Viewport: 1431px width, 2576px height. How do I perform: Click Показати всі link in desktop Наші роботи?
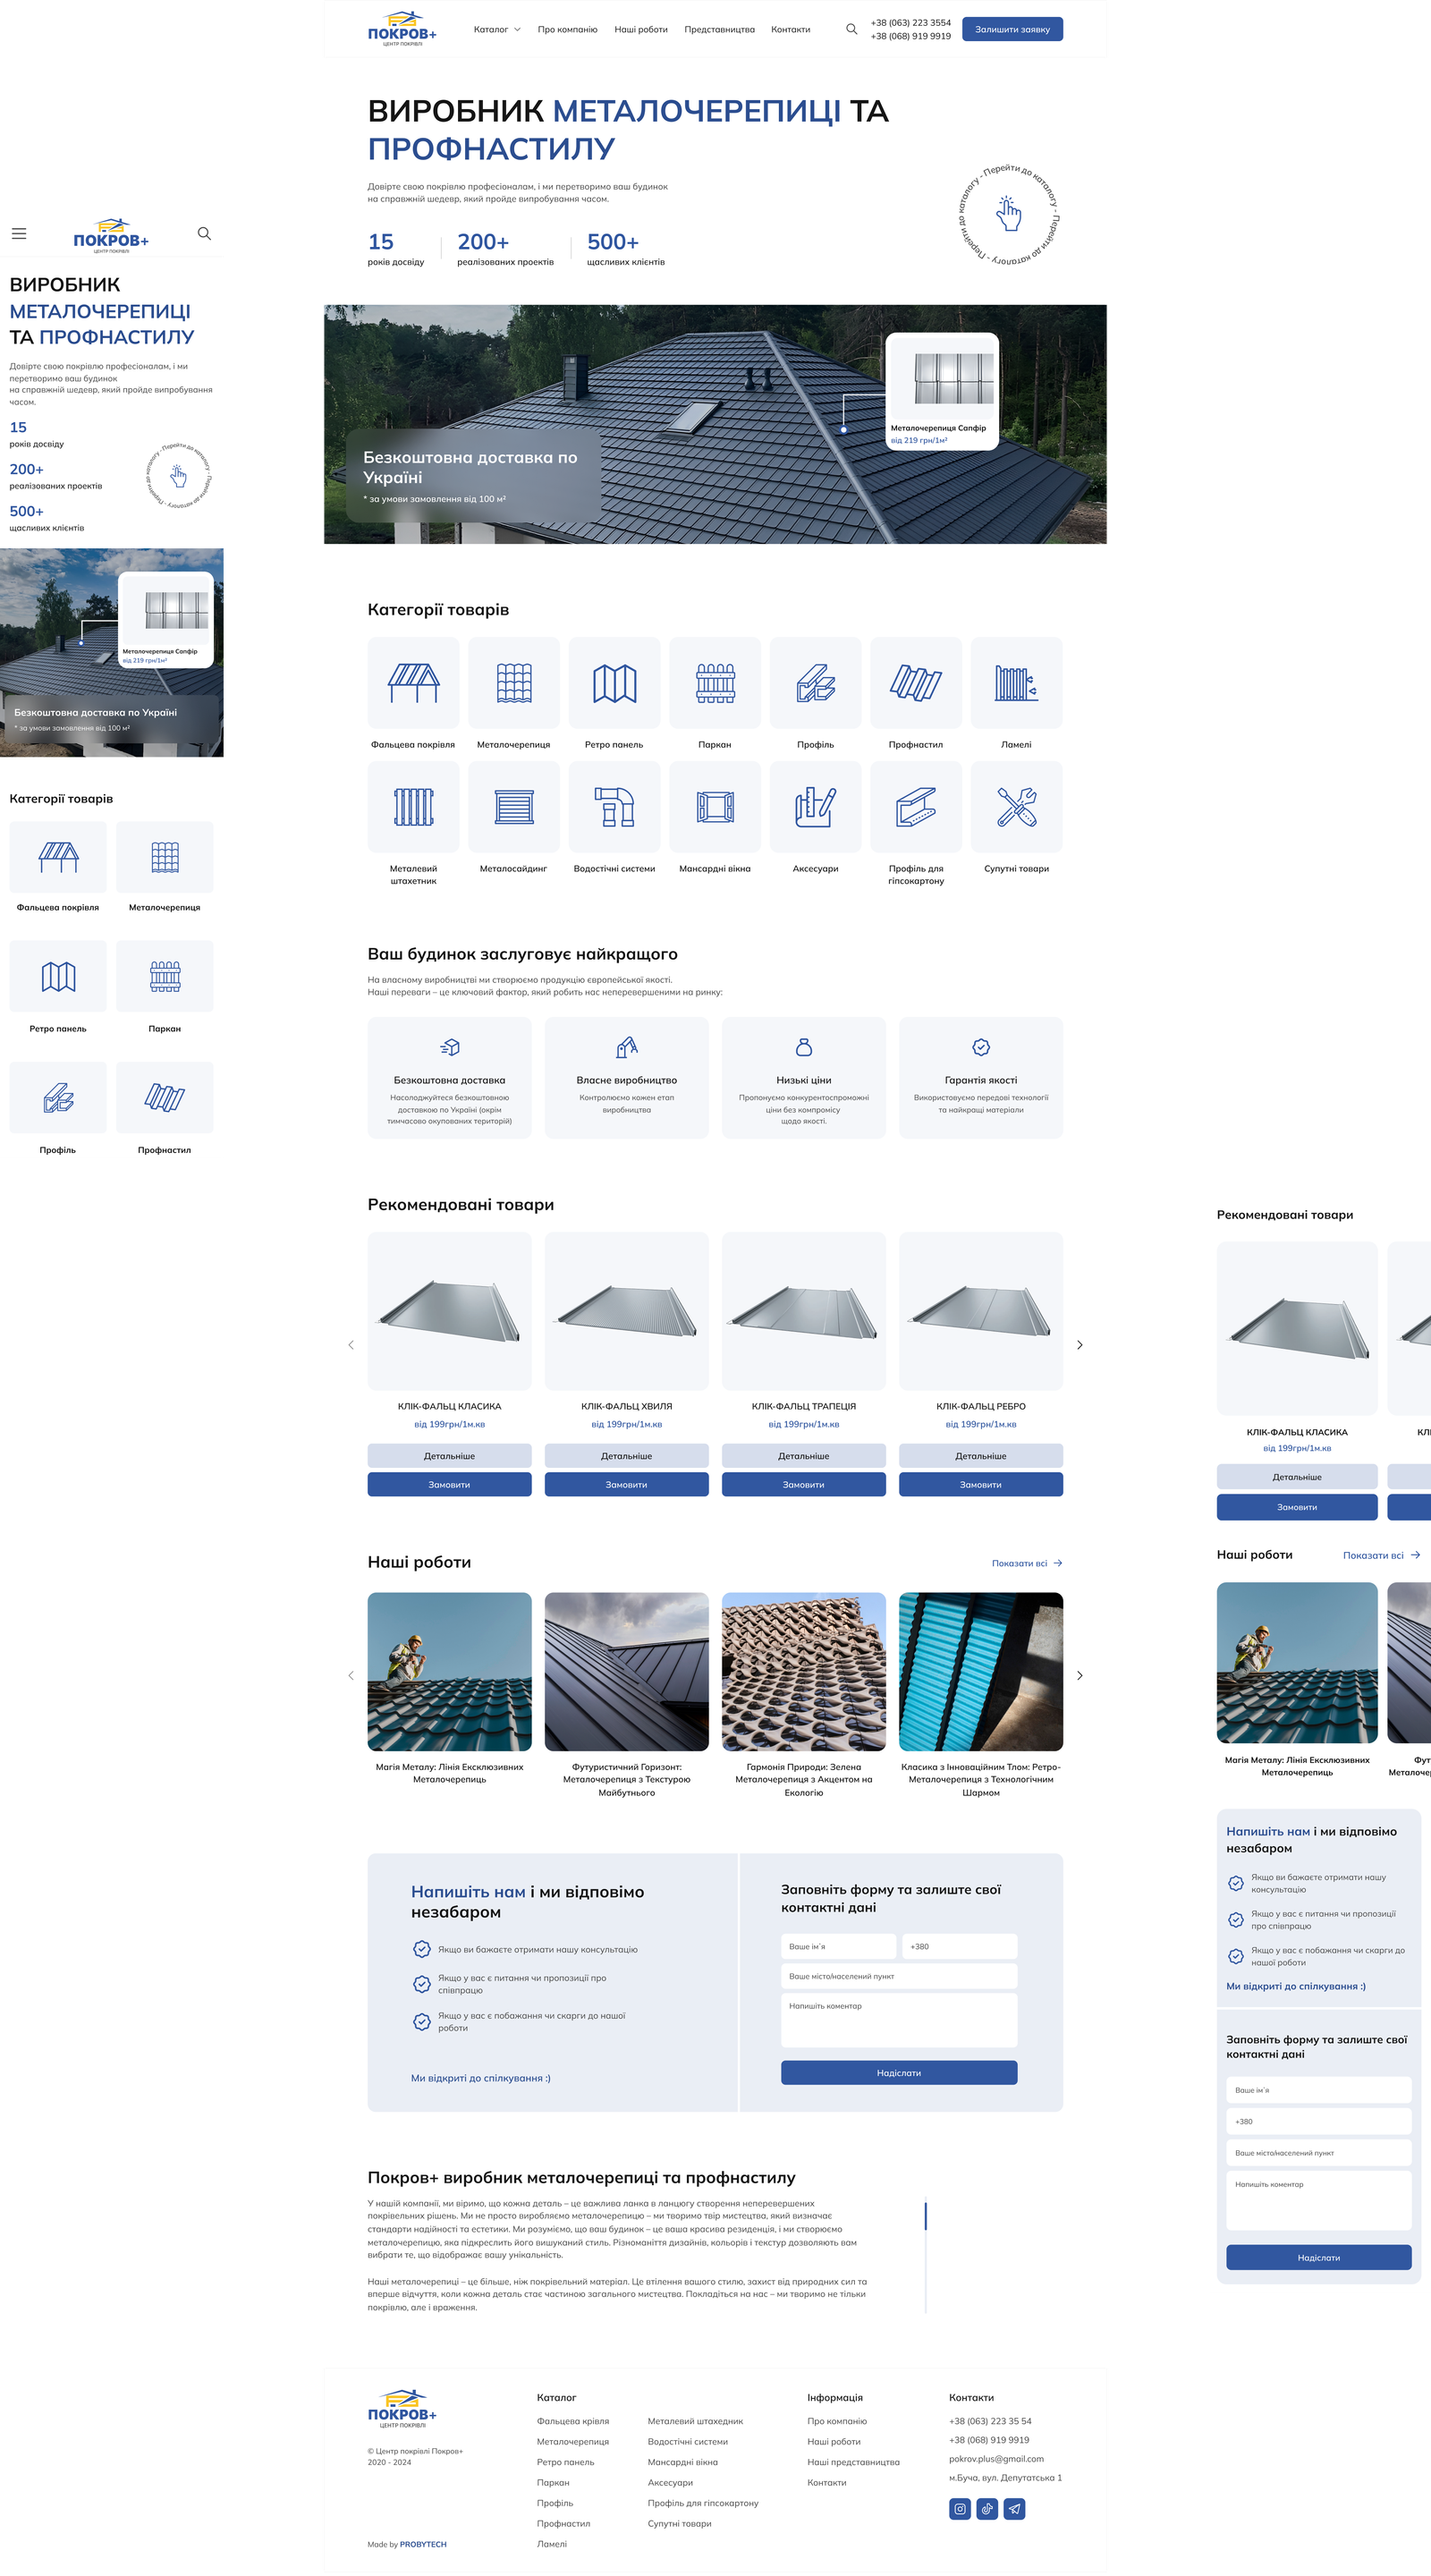(x=1027, y=1563)
